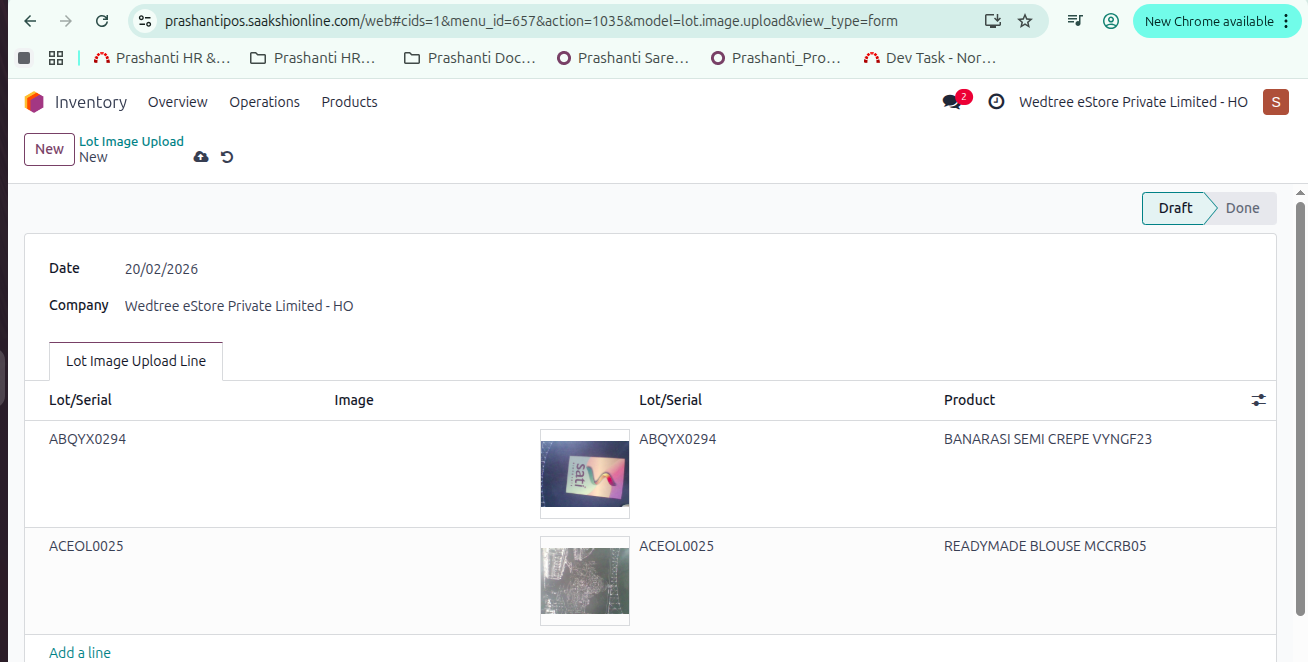Click the ABQYX0294 row image thumbnail

click(585, 473)
